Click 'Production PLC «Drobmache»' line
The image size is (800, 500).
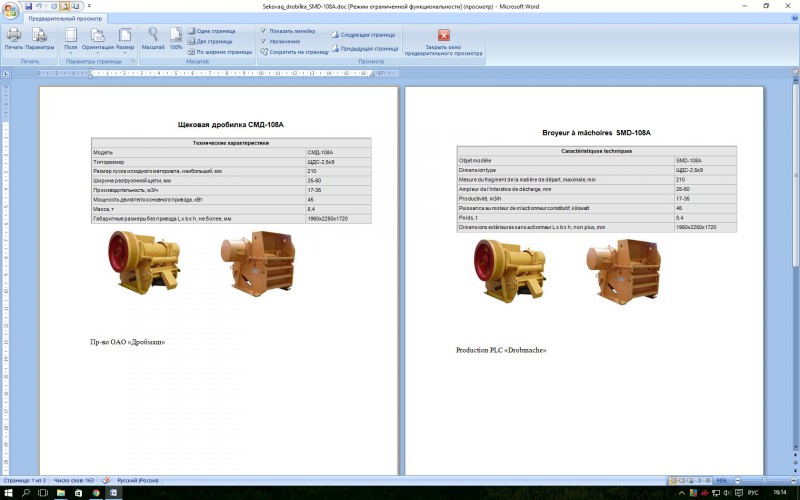pos(501,350)
